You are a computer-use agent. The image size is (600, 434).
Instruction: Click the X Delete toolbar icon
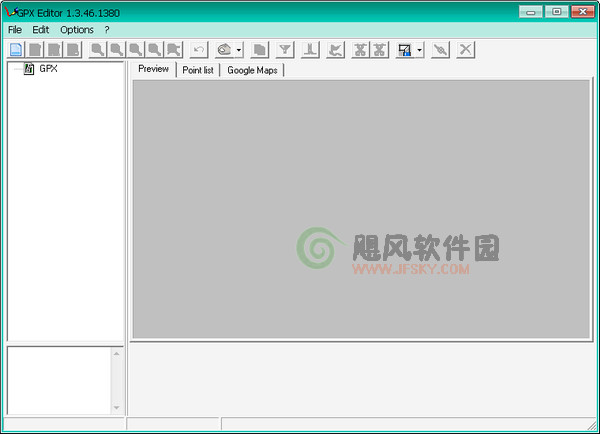[x=466, y=50]
